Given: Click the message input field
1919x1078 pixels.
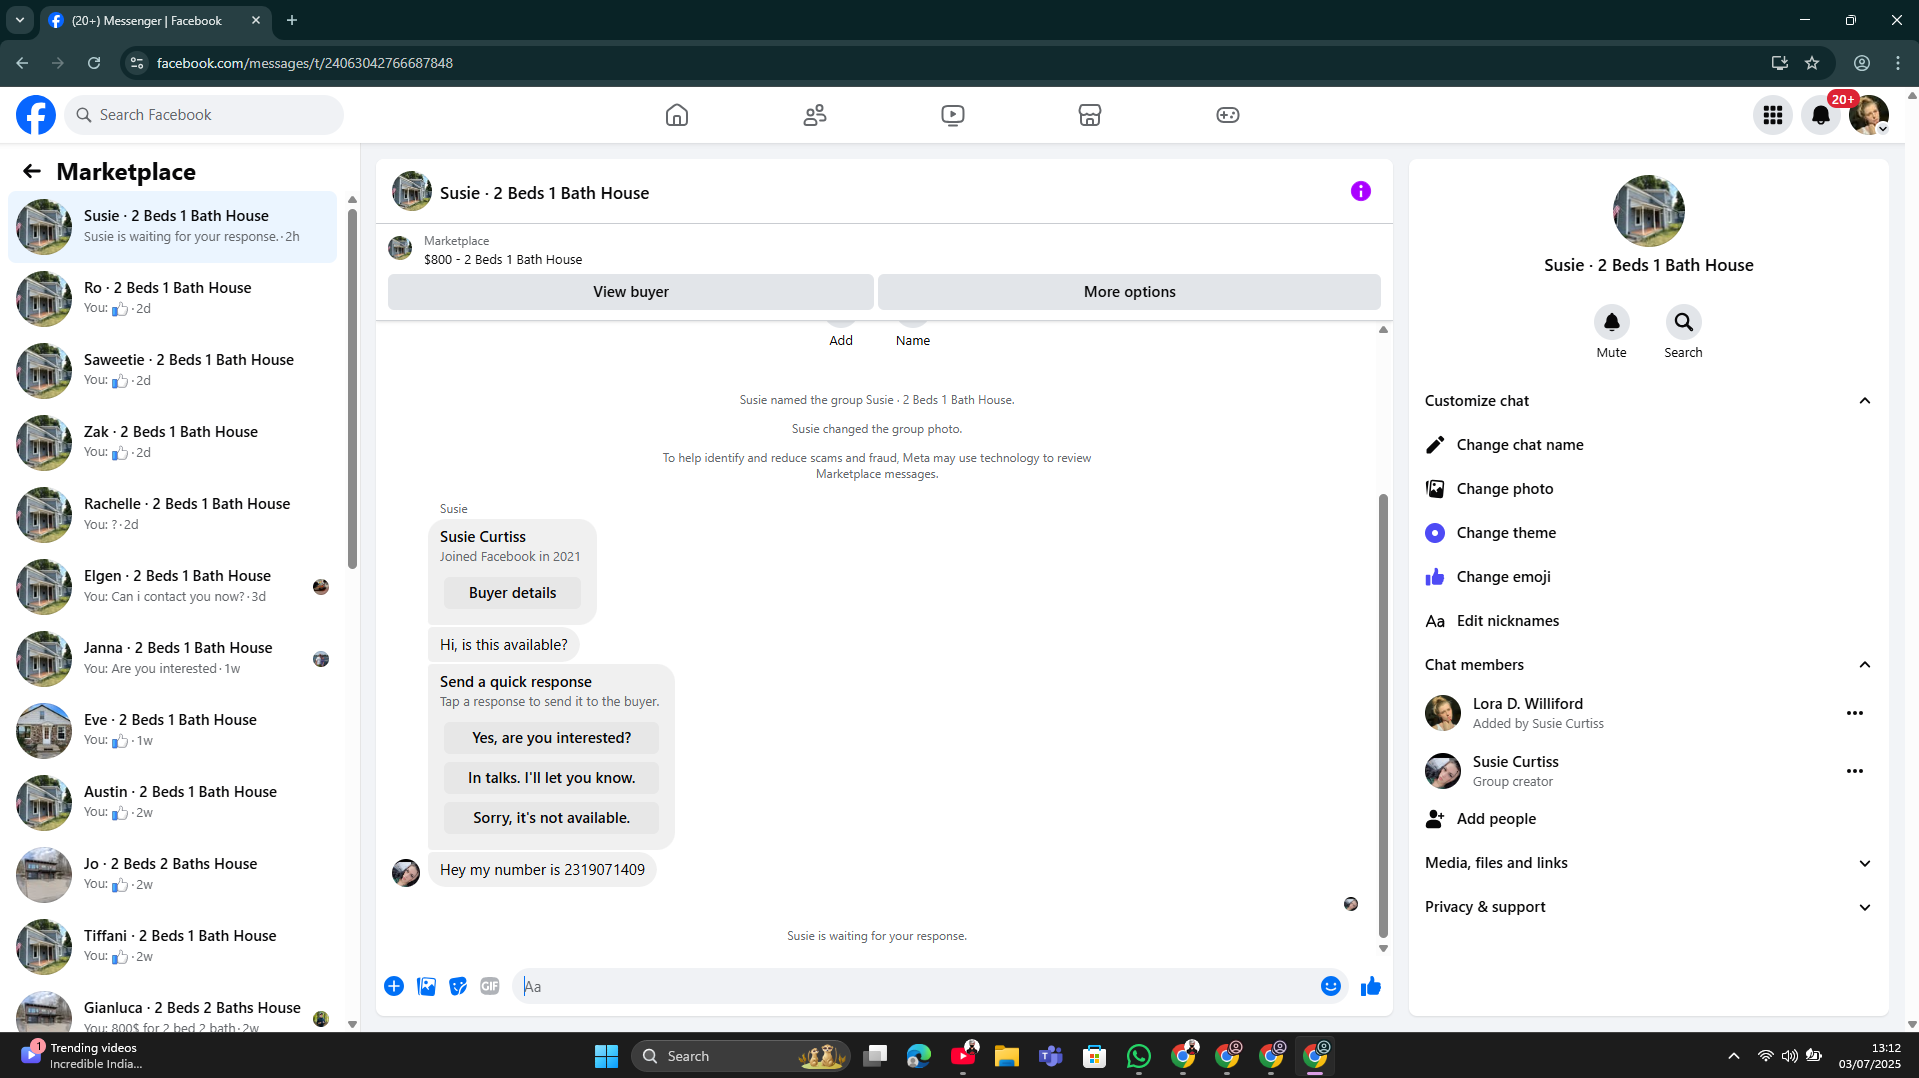Looking at the screenshot, I should (x=915, y=986).
